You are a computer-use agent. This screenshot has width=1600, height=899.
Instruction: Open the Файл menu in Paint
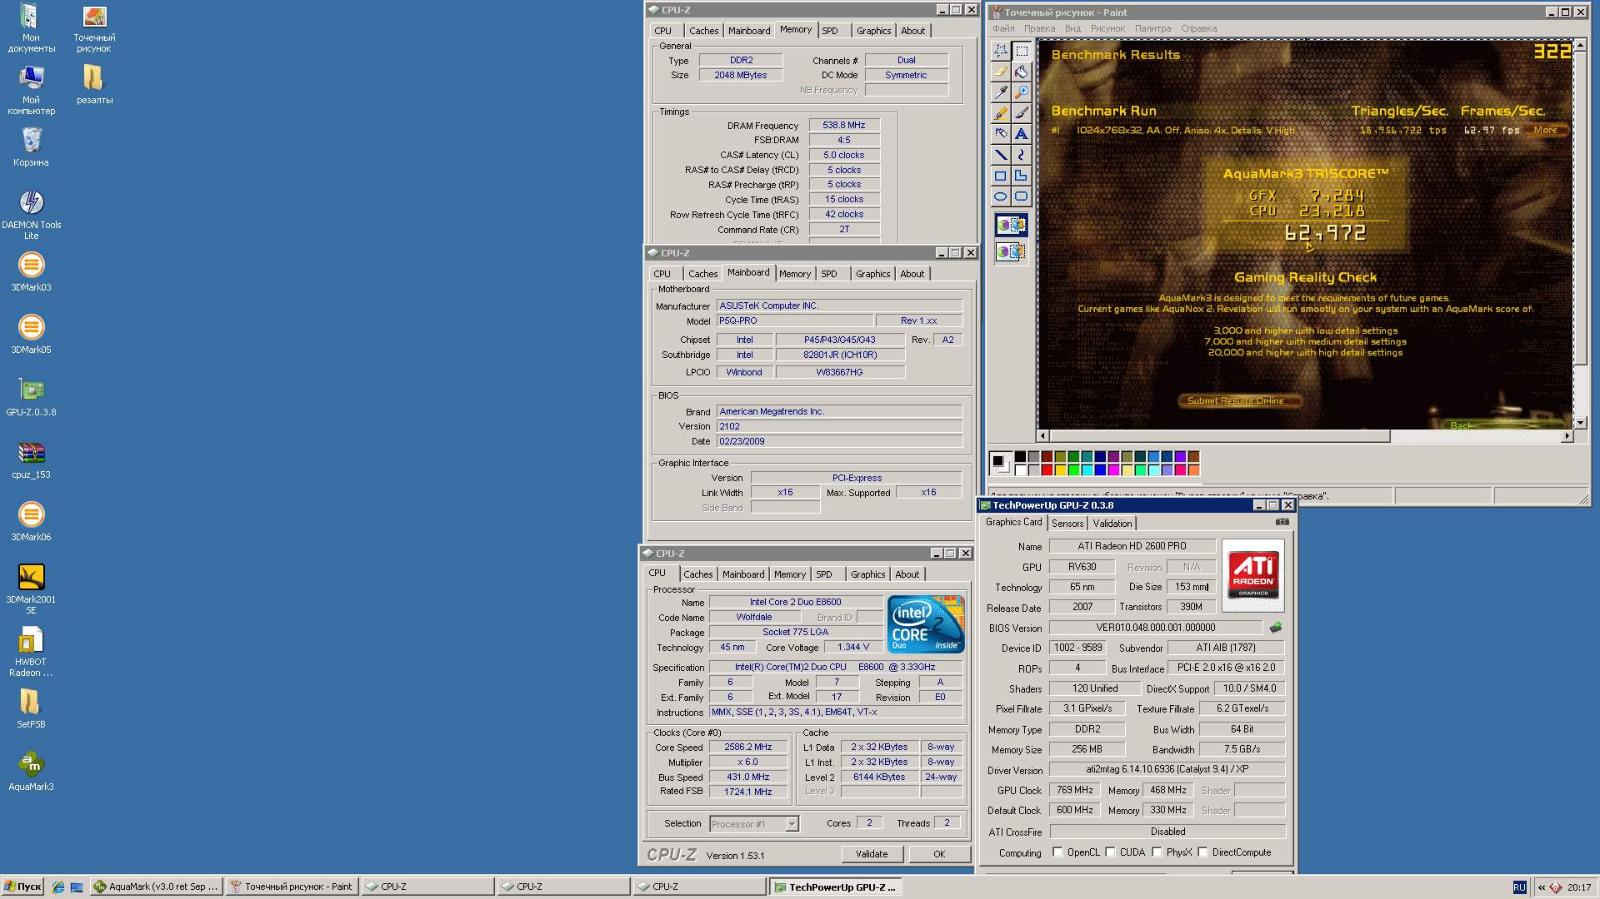coord(1003,28)
